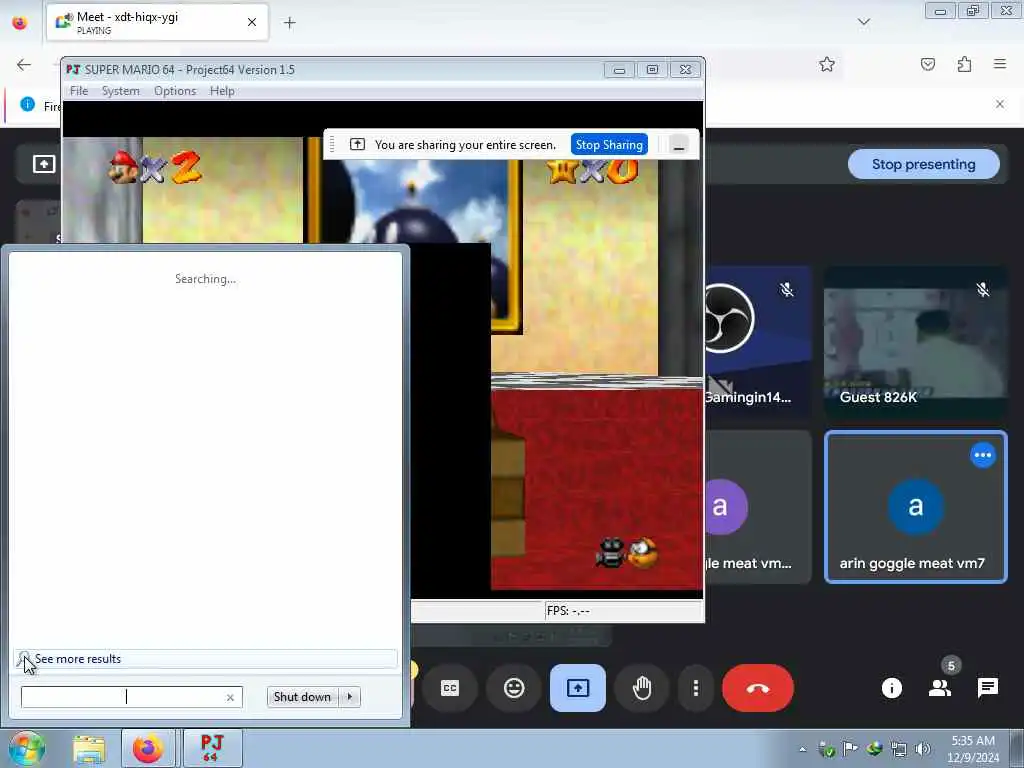Open the emoji reactions button
1024x768 pixels.
(514, 688)
